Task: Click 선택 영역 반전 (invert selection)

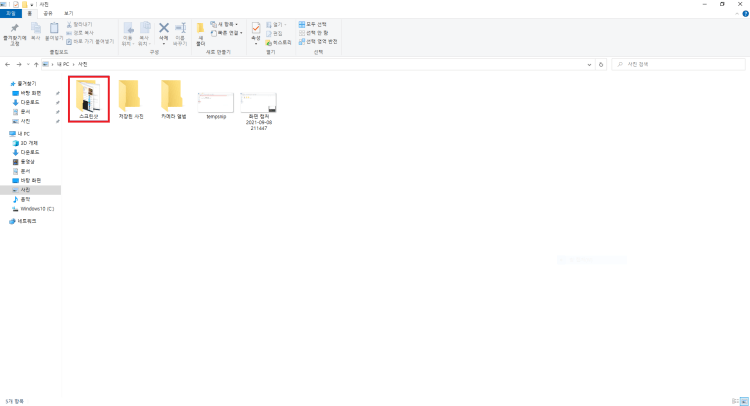Action: pos(318,42)
